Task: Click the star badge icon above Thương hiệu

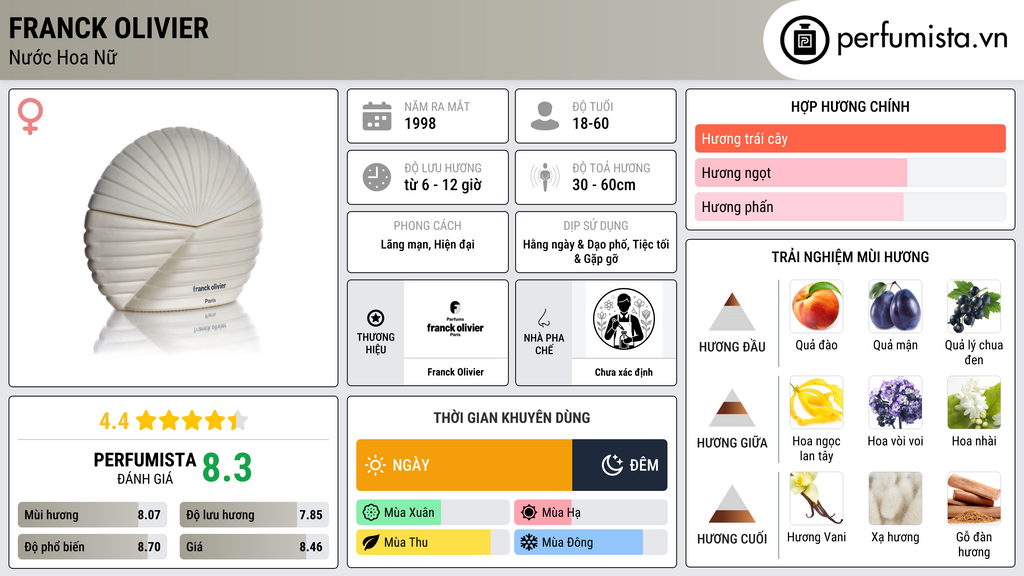Action: [x=376, y=318]
